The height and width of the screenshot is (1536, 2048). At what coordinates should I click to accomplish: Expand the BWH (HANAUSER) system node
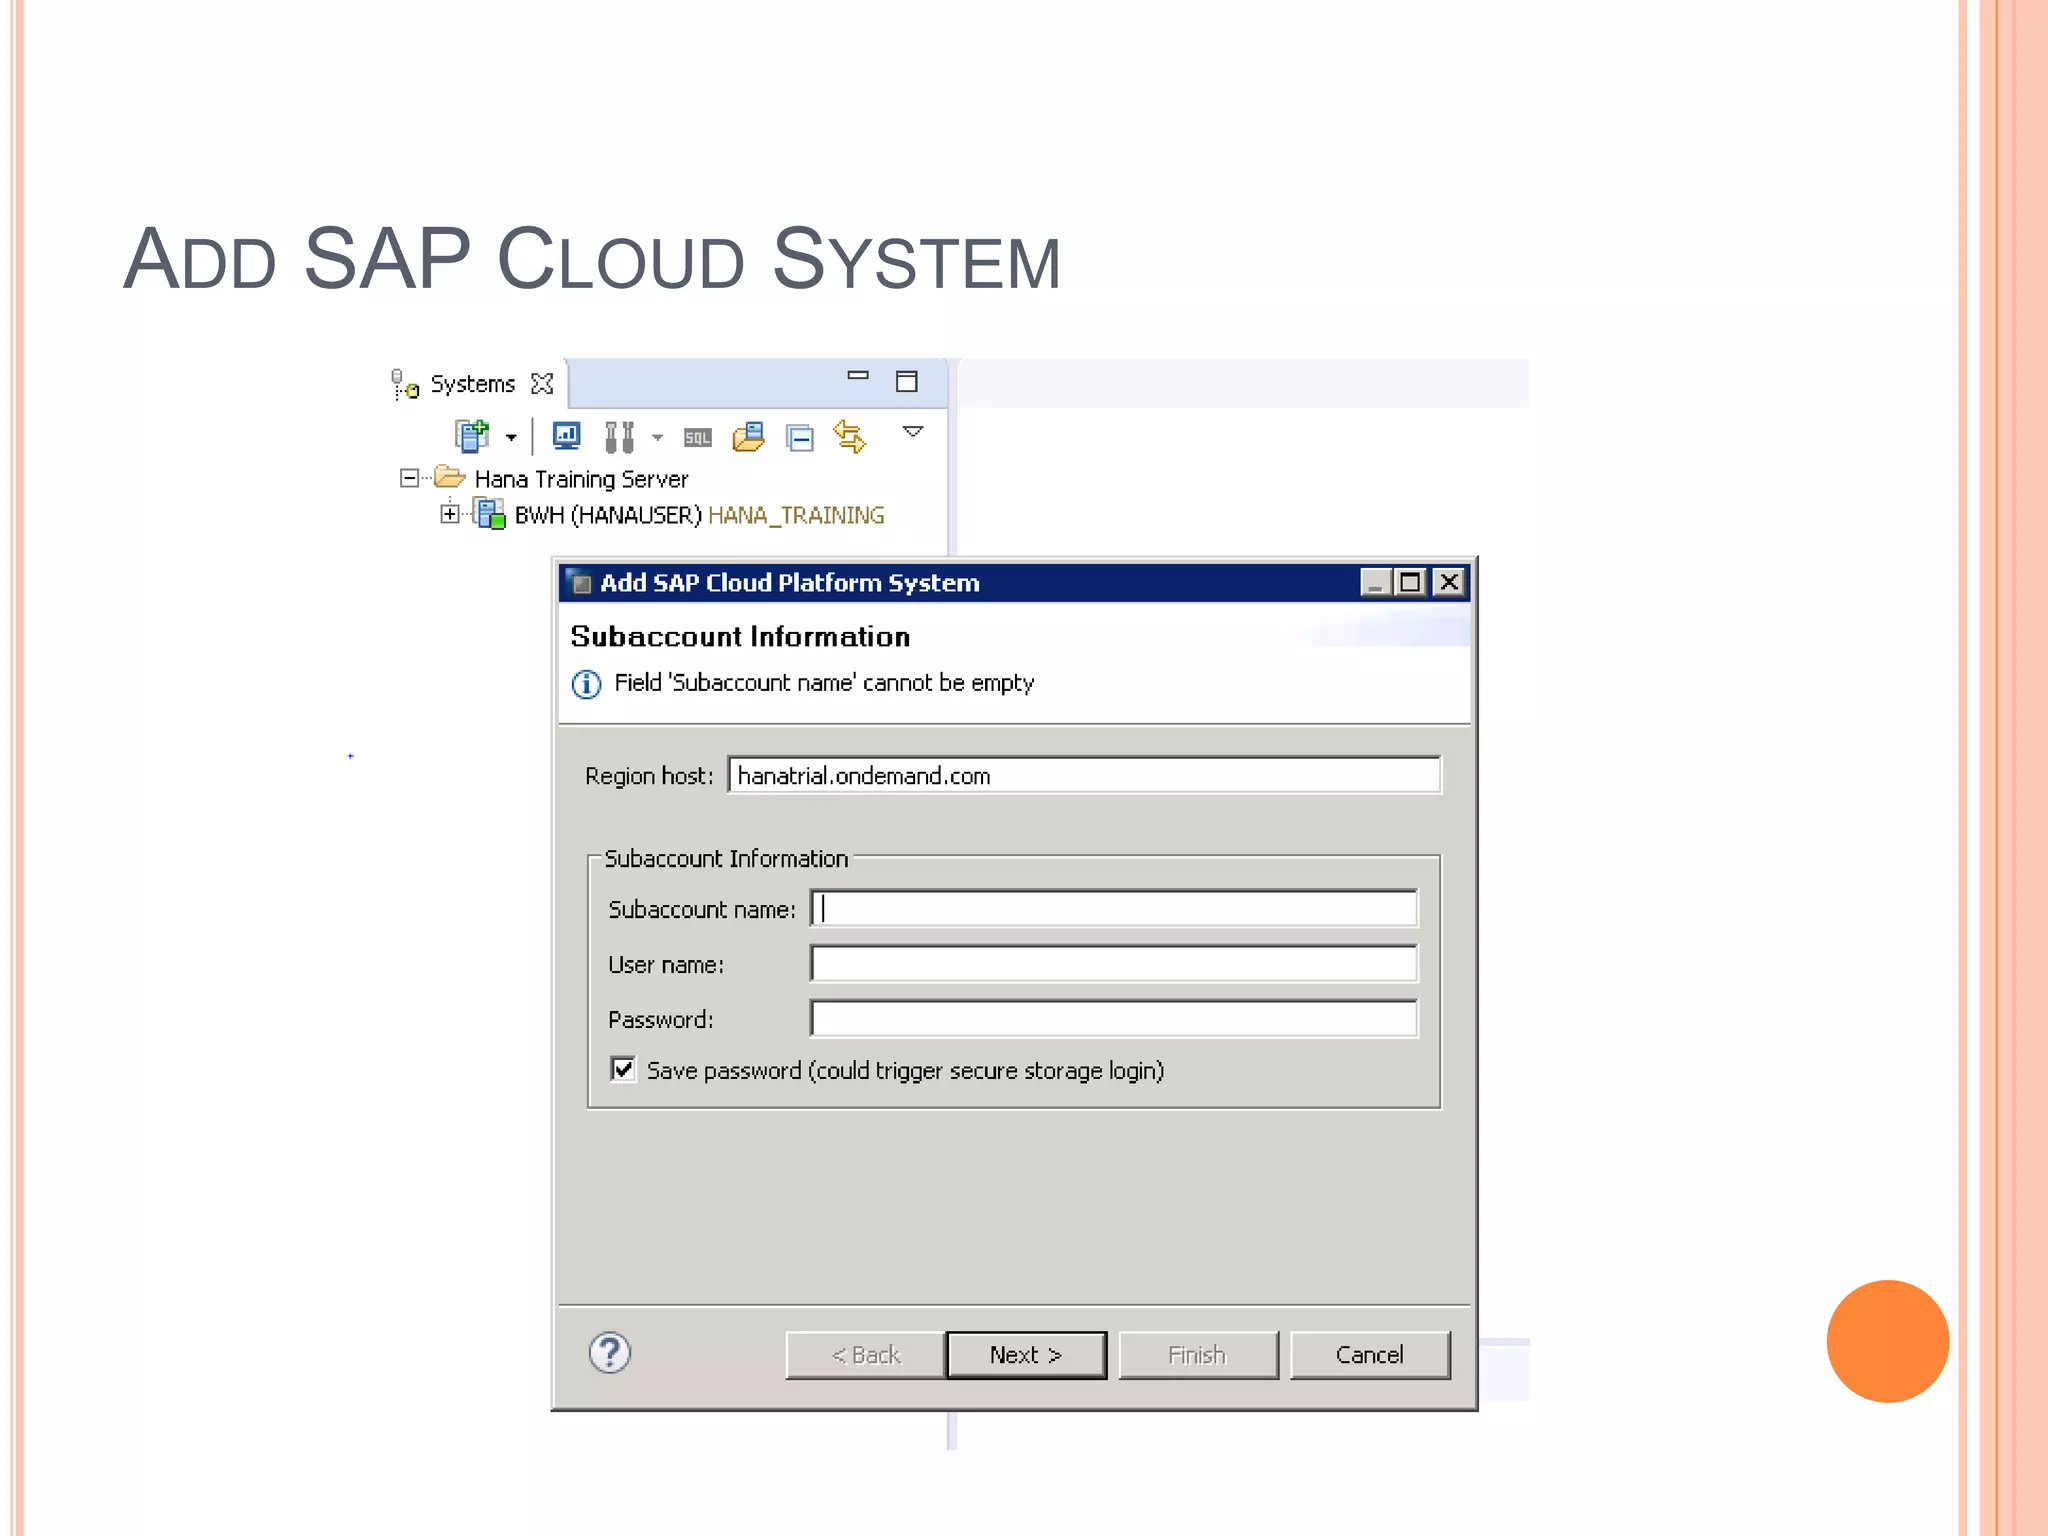point(450,514)
